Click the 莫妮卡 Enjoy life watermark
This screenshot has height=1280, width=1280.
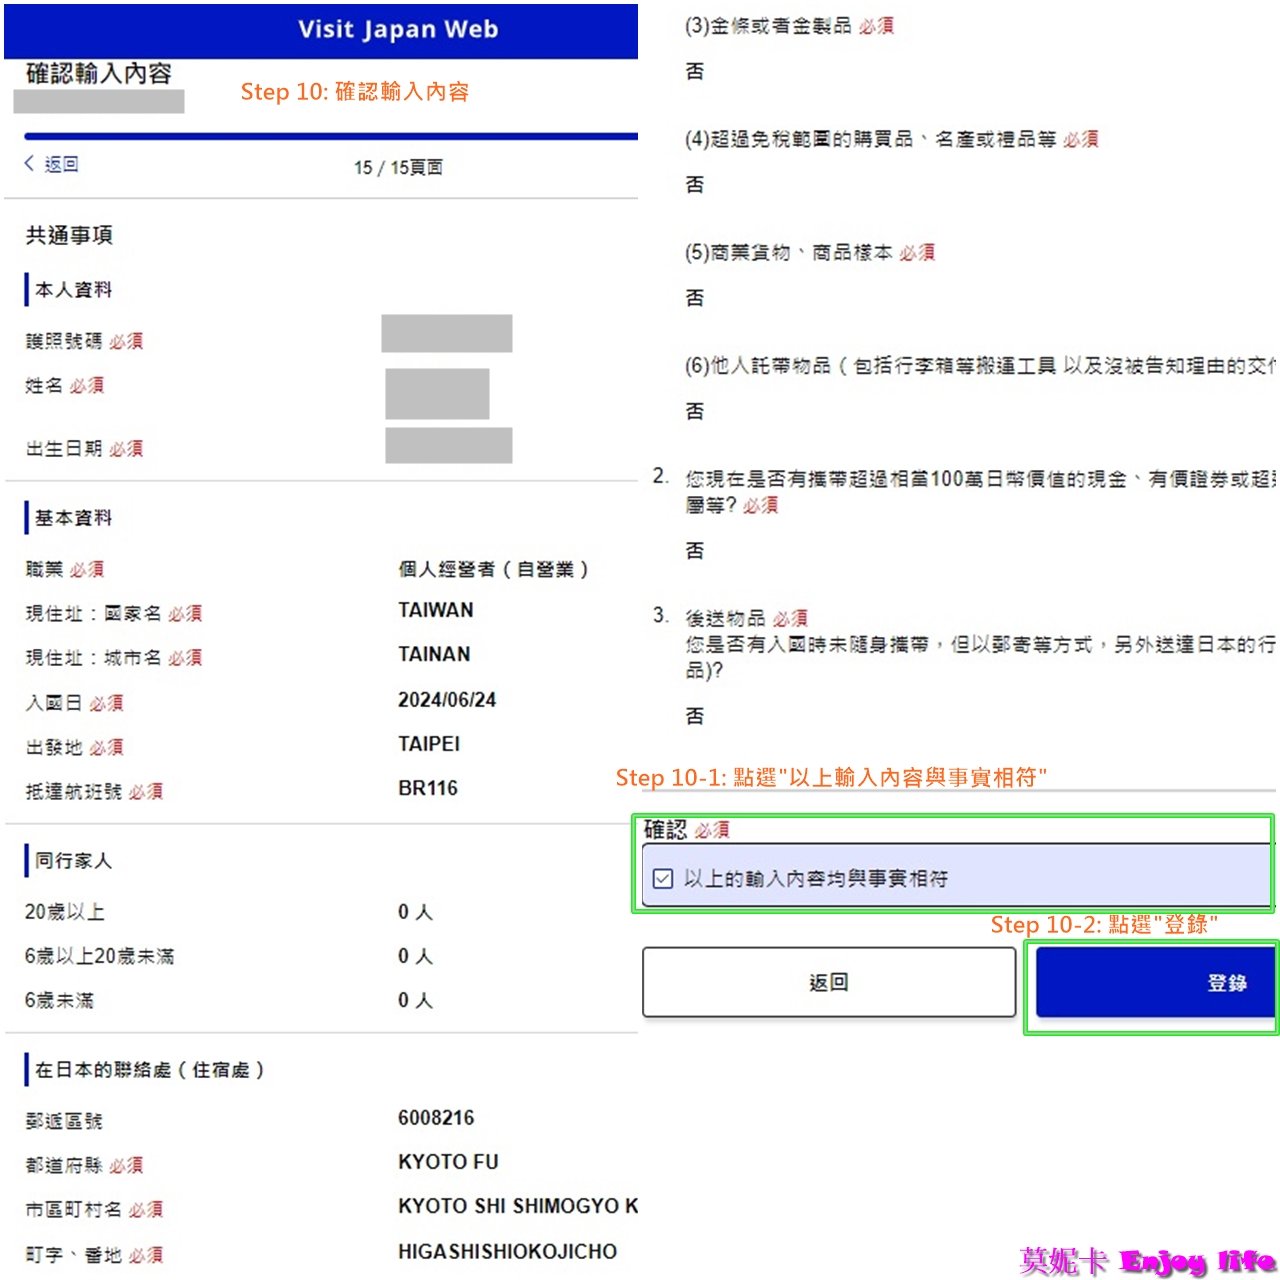click(1147, 1261)
